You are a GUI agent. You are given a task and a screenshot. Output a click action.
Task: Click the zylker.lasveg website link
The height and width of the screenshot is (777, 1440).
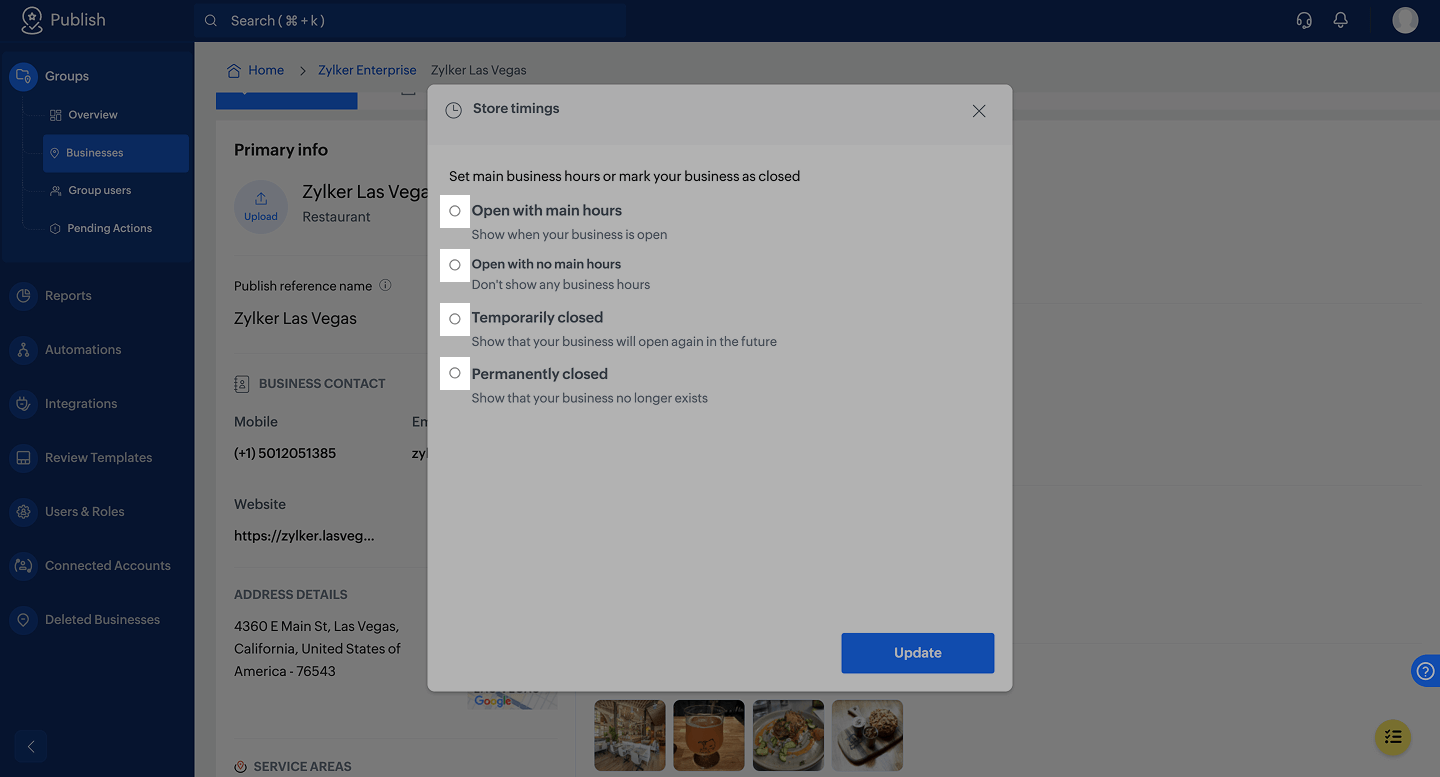click(x=304, y=536)
